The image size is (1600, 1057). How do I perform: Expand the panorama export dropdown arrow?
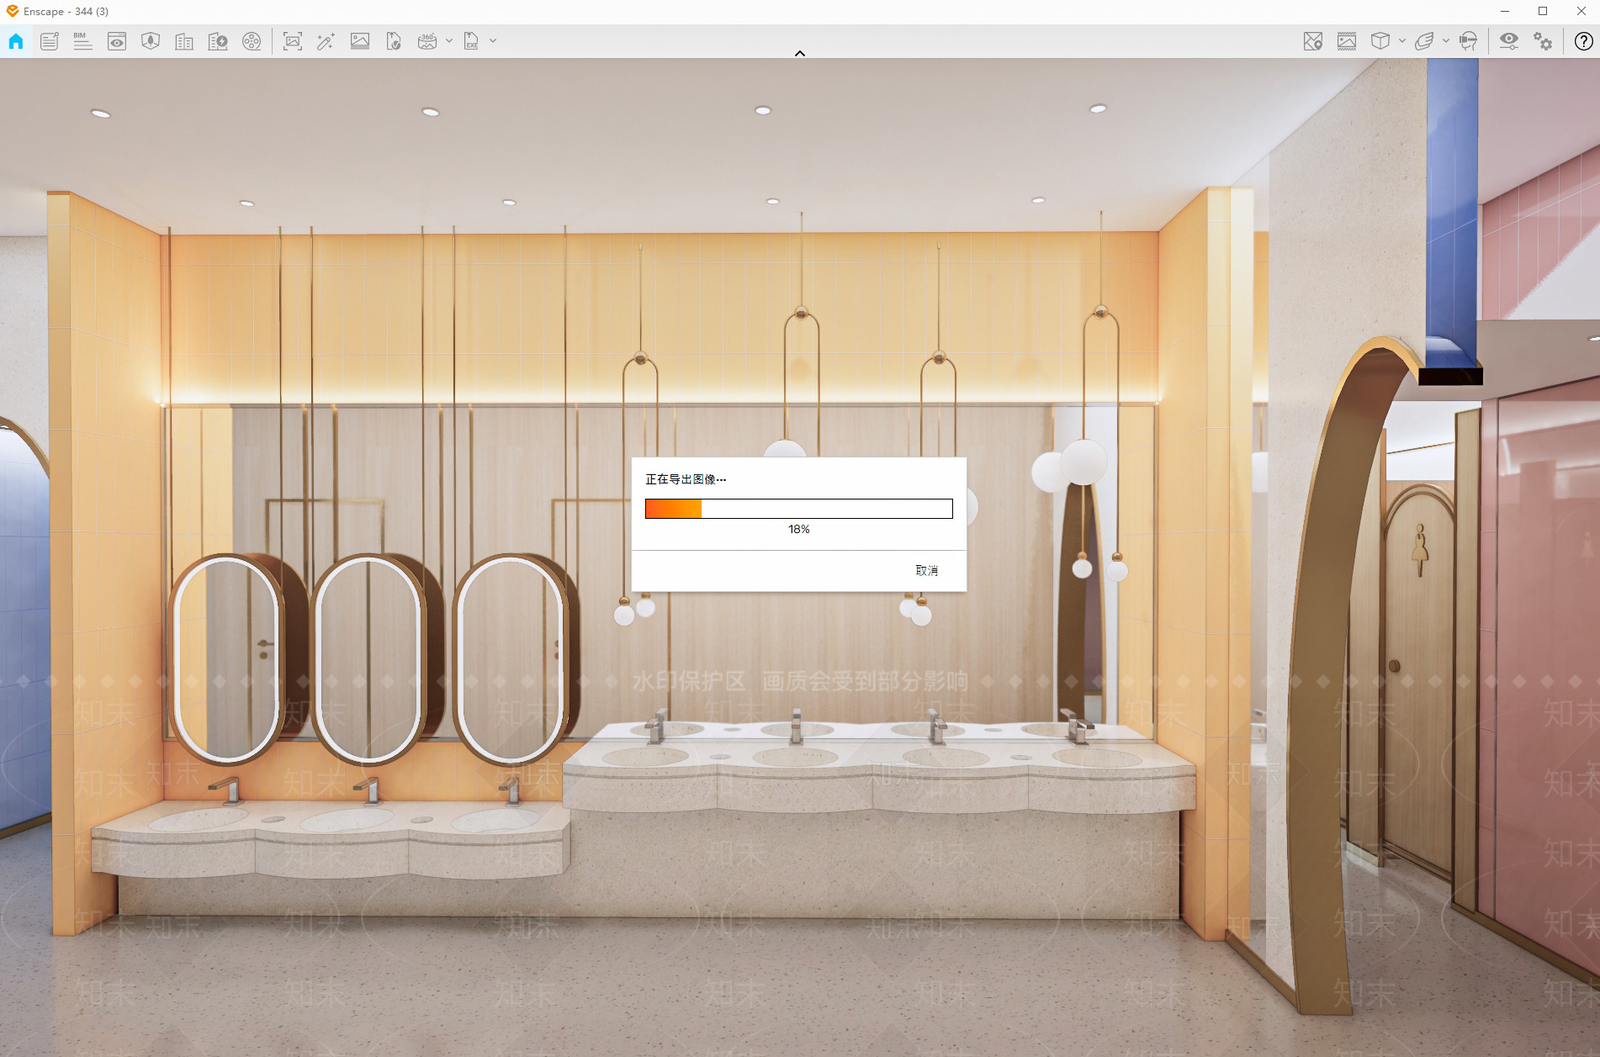449,41
